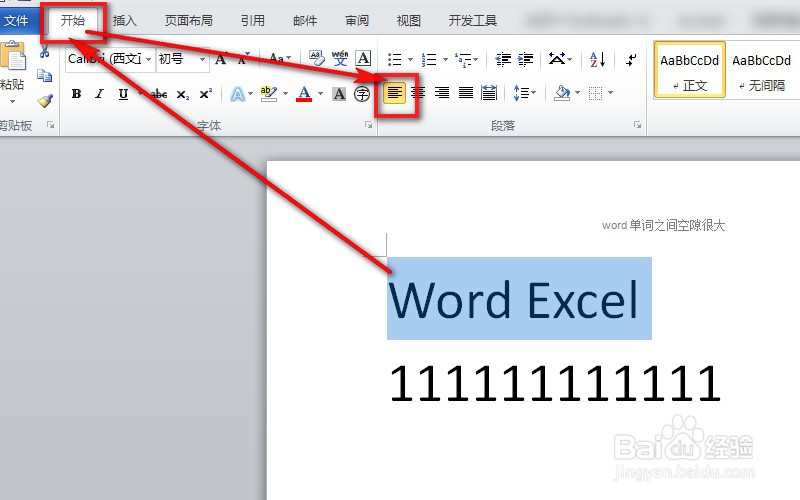This screenshot has width=800, height=500.
Task: Open the Clipboard pane launcher
Action: (50, 125)
